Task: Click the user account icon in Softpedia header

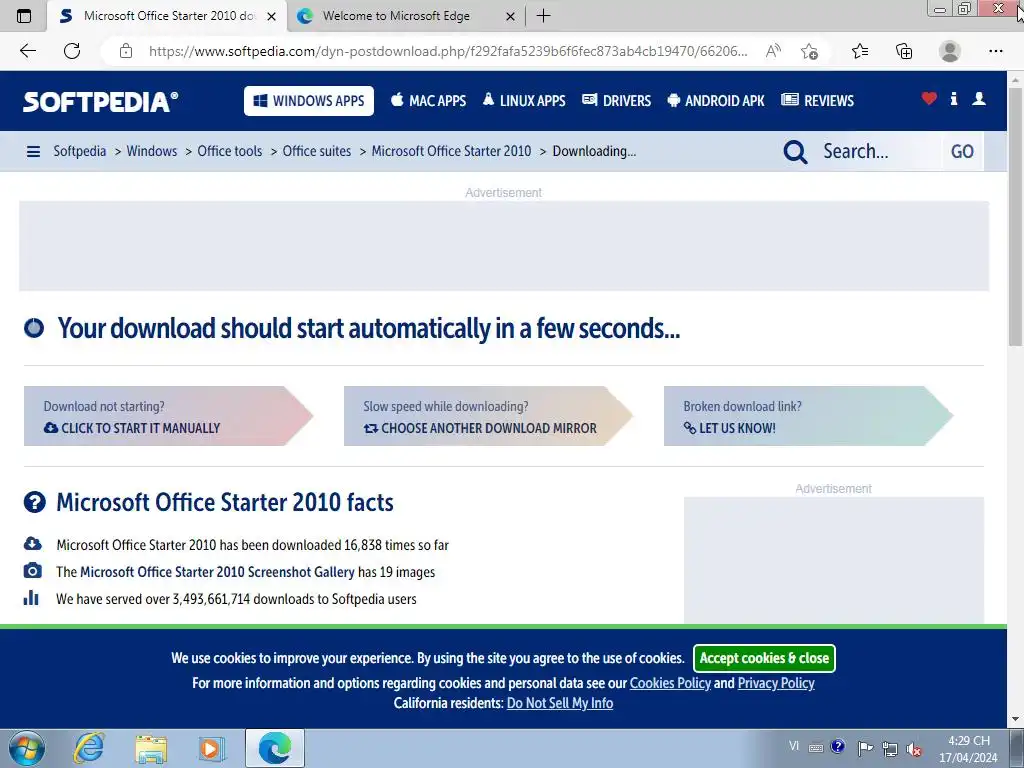Action: (x=979, y=99)
